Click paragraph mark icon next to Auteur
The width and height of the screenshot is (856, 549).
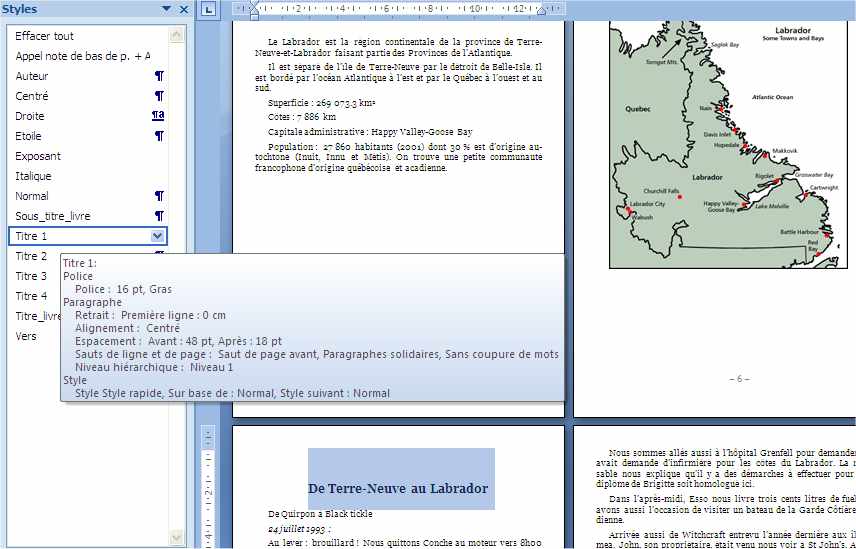tap(159, 76)
